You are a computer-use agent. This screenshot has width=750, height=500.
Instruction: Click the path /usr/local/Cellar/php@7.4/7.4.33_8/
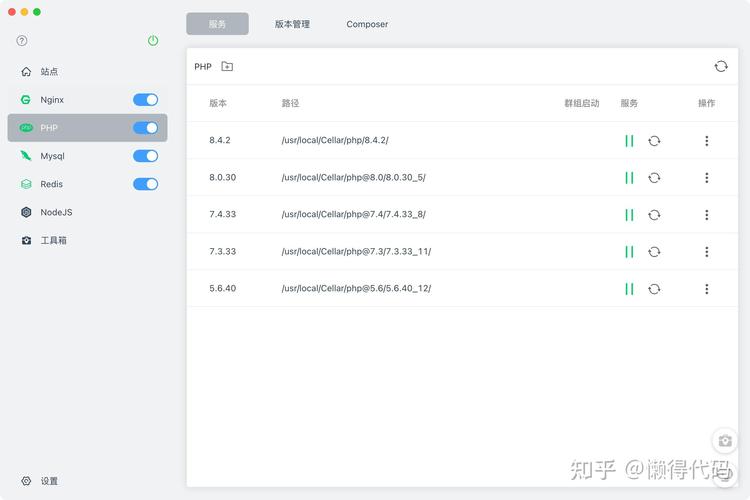(x=353, y=214)
